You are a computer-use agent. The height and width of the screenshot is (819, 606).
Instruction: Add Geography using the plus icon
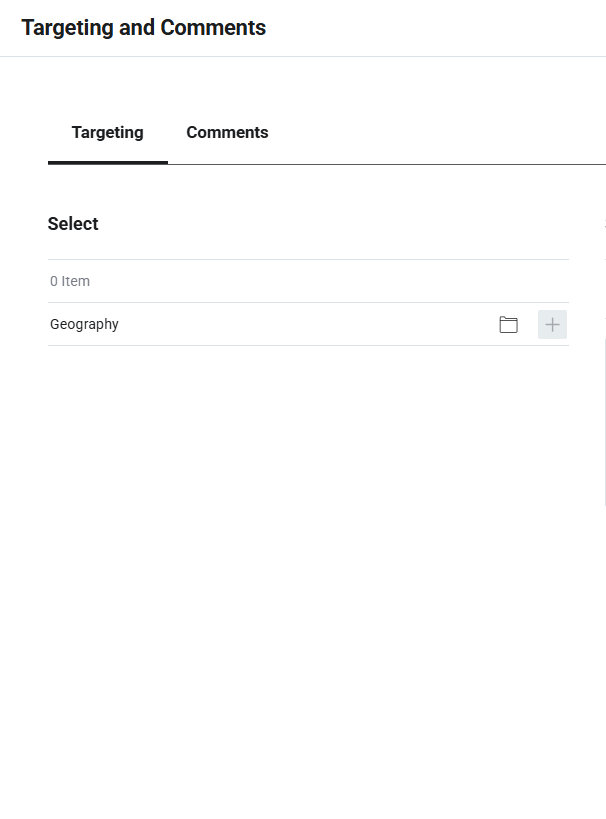(552, 325)
